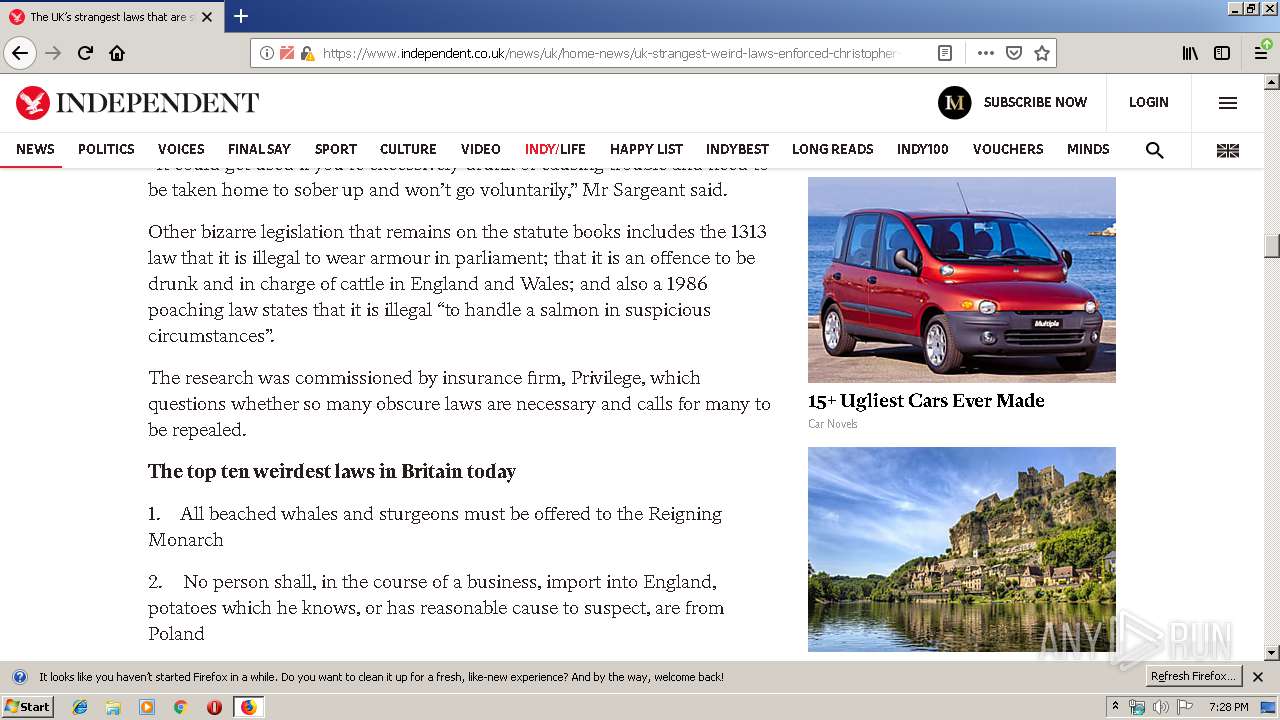Click the padlock connection security icon
The image size is (1280, 720).
(x=307, y=53)
